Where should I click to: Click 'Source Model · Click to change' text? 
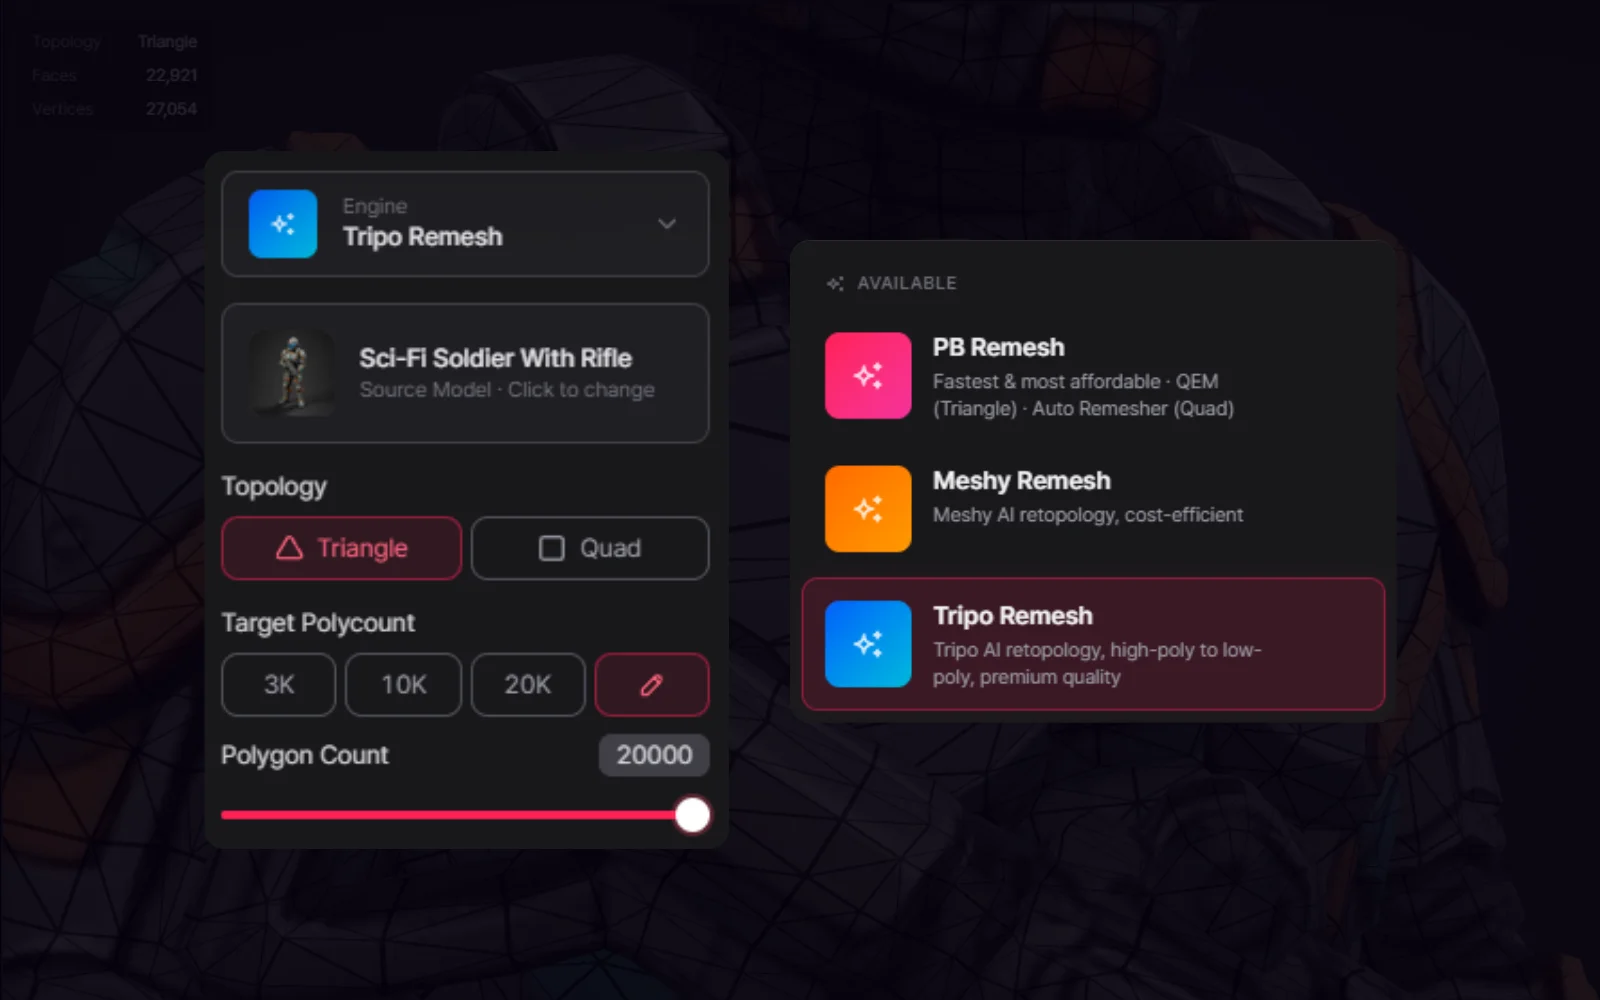click(x=507, y=390)
